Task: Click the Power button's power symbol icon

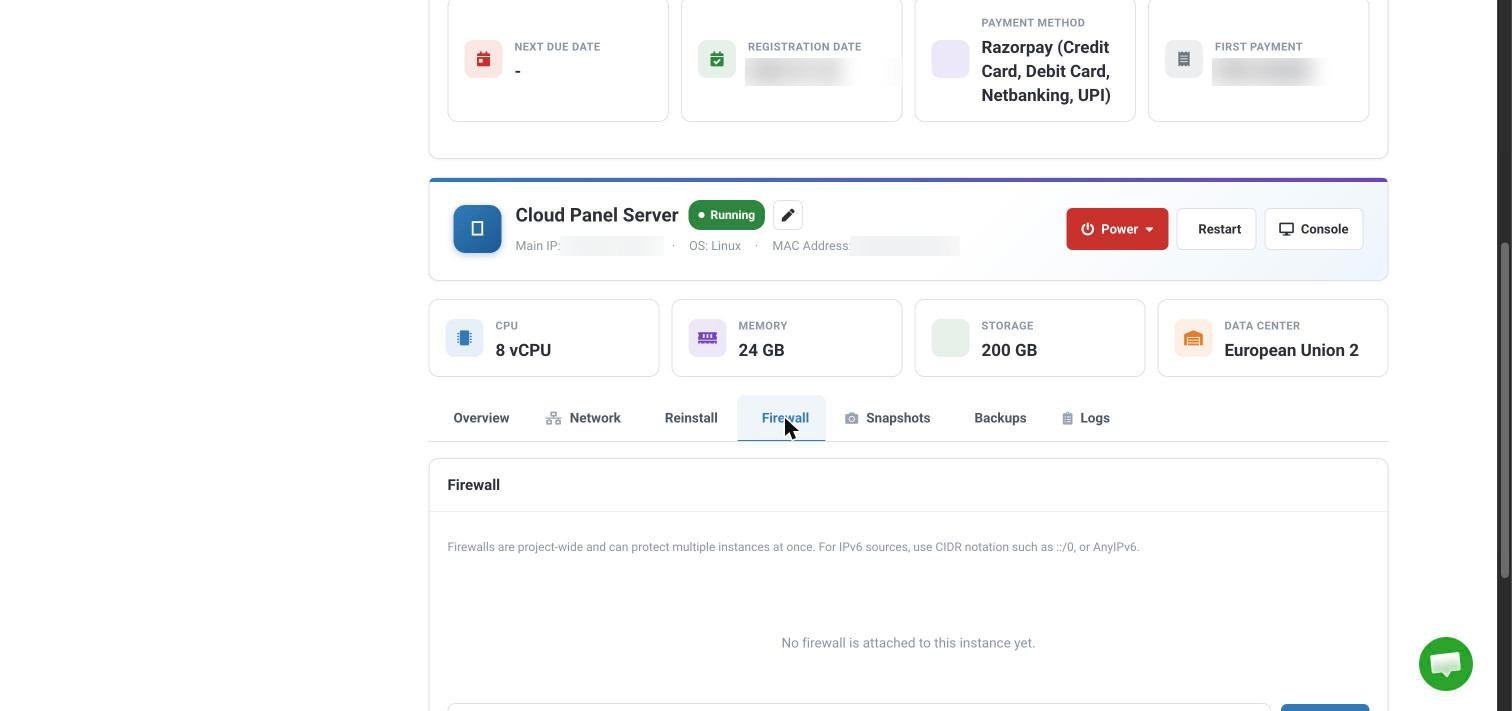Action: [1088, 229]
